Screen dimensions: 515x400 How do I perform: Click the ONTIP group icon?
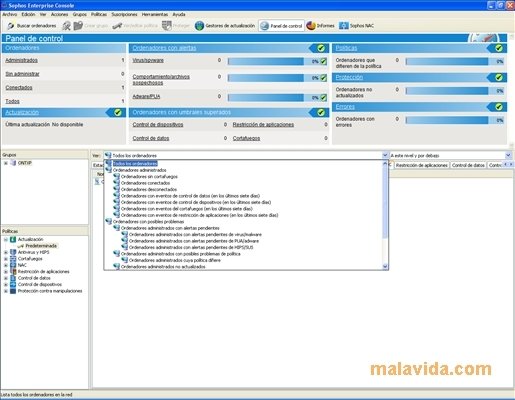[x=13, y=163]
